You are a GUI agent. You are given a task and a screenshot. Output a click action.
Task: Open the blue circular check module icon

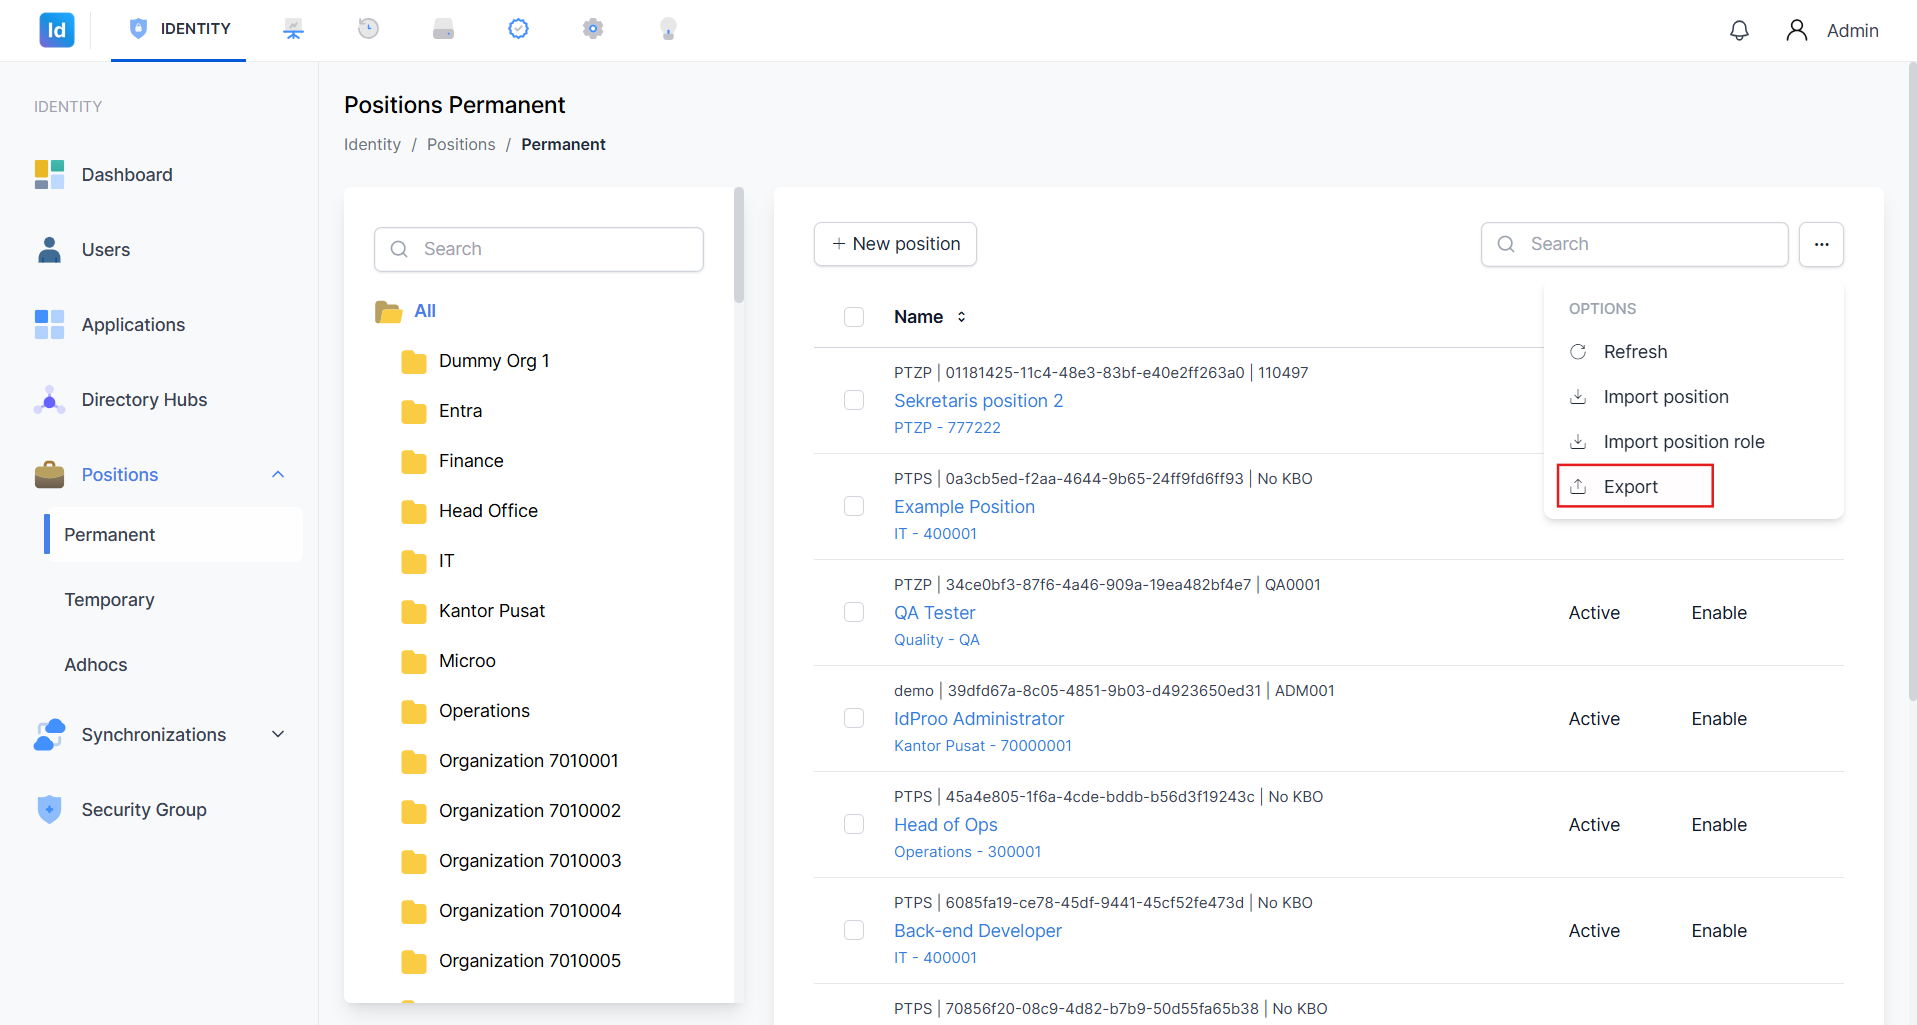click(x=518, y=29)
